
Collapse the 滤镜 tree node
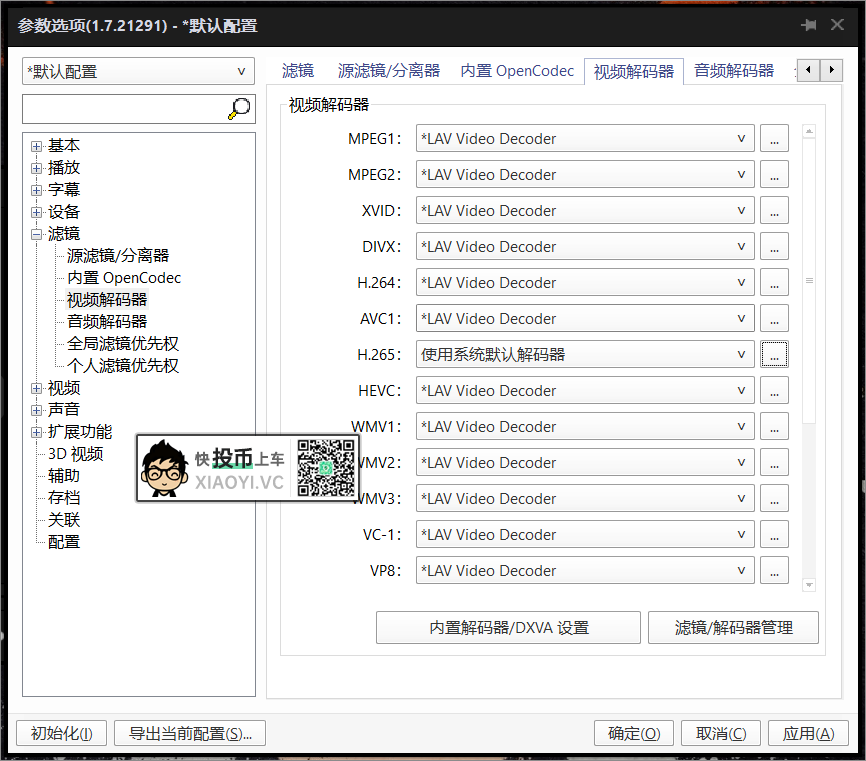35,233
